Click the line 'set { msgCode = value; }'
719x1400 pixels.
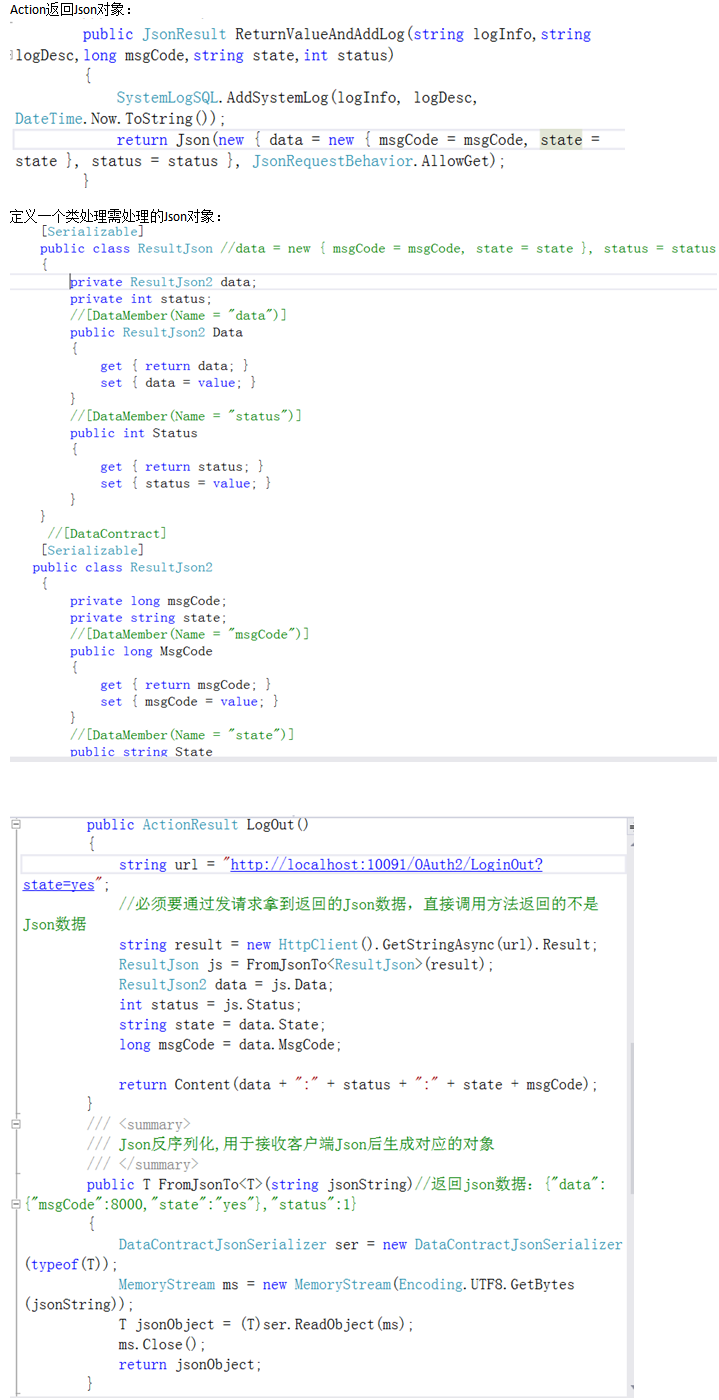190,702
